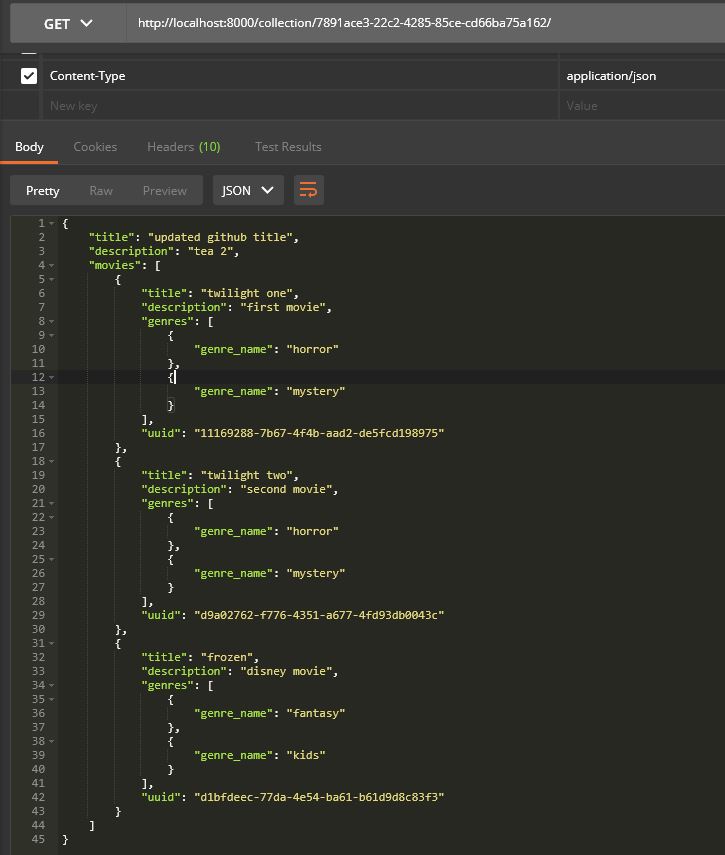Image resolution: width=725 pixels, height=855 pixels.
Task: Collapse the genre object at line 12
Action: tap(51, 377)
